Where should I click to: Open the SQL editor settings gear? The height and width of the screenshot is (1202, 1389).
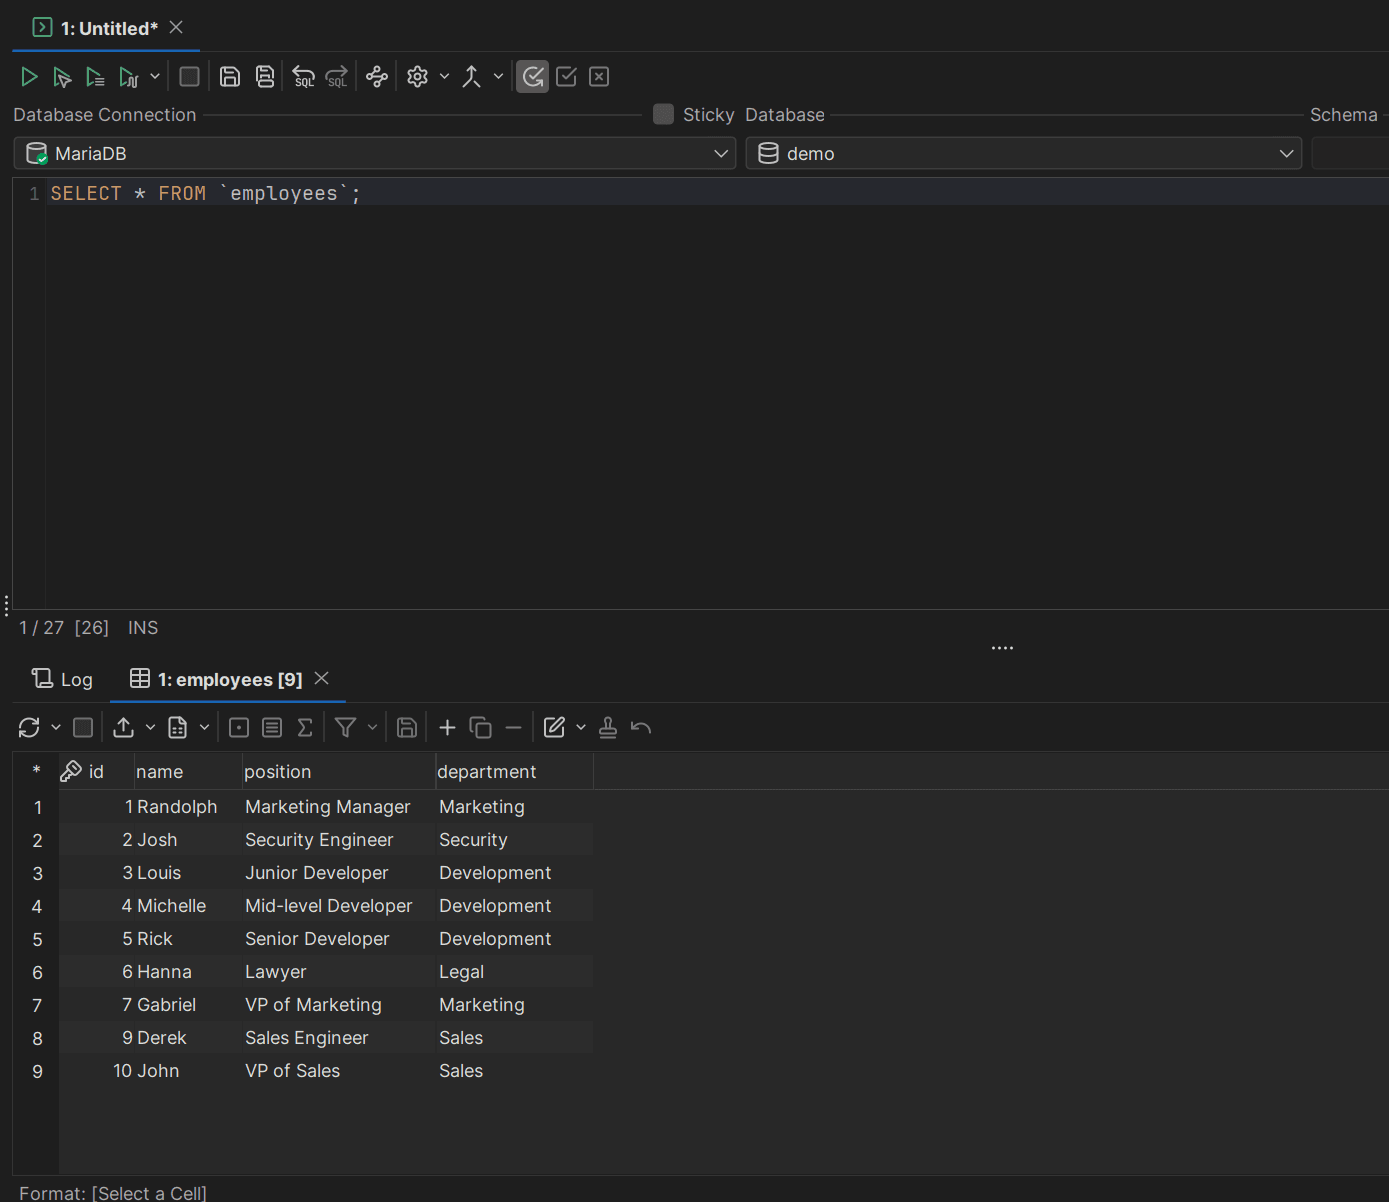coord(418,76)
